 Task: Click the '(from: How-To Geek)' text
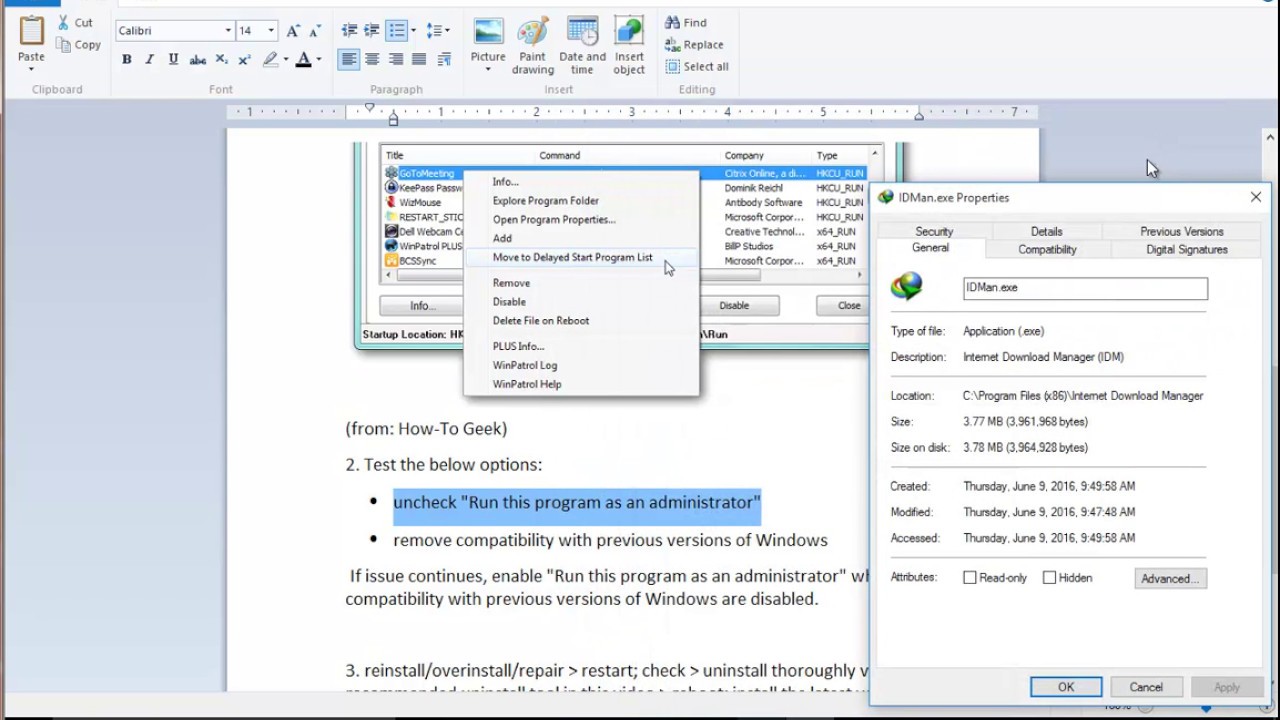(x=426, y=428)
